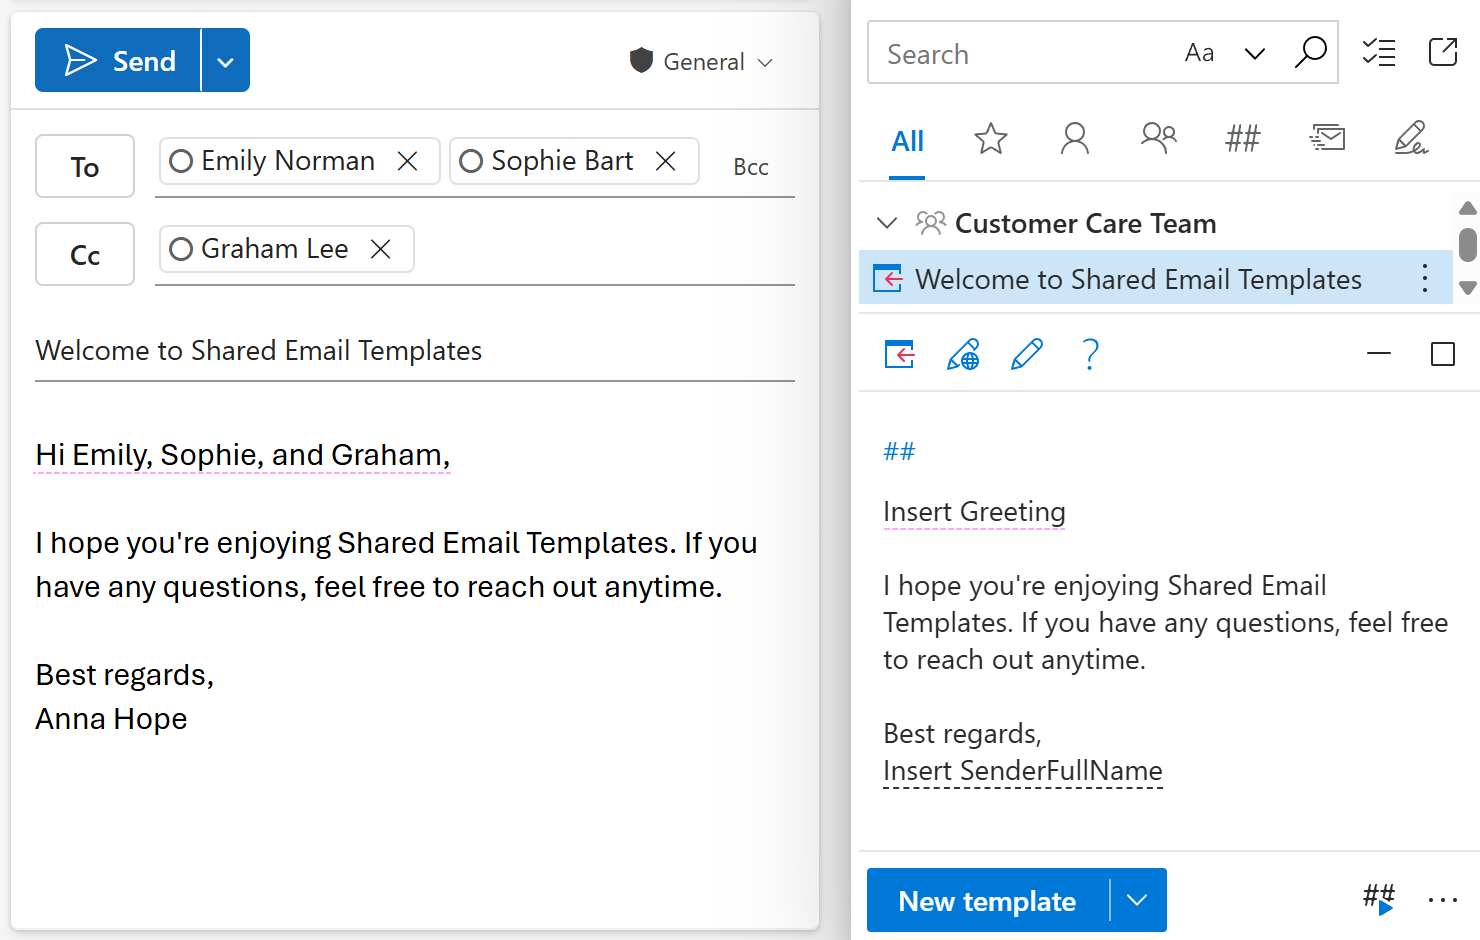Click the Paste template icon in preview toolbar
The image size is (1480, 940).
(899, 354)
